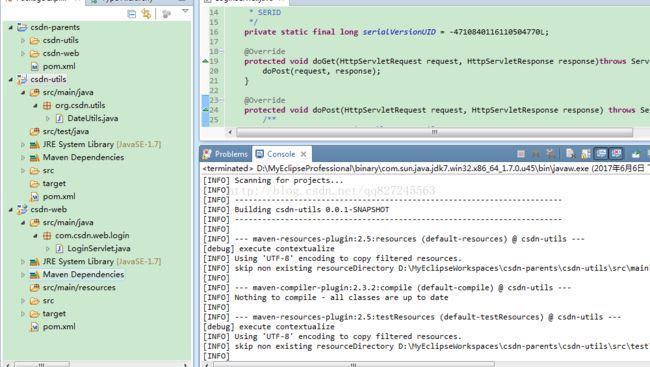Expand JRE System Library in csdn-utils
This screenshot has width=650, height=367.
23,144
